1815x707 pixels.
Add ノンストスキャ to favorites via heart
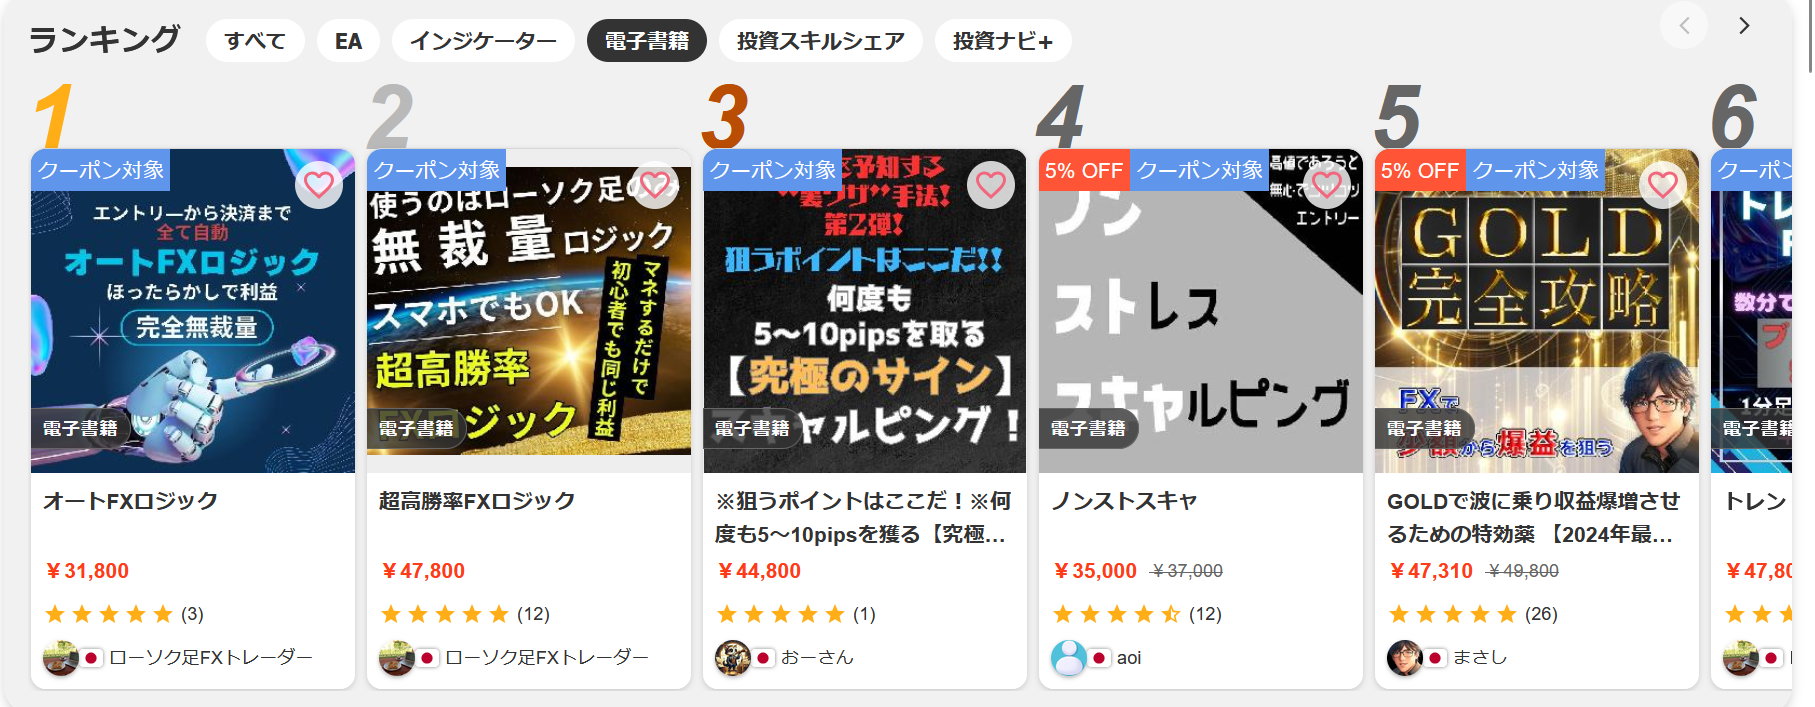[x=1327, y=185]
